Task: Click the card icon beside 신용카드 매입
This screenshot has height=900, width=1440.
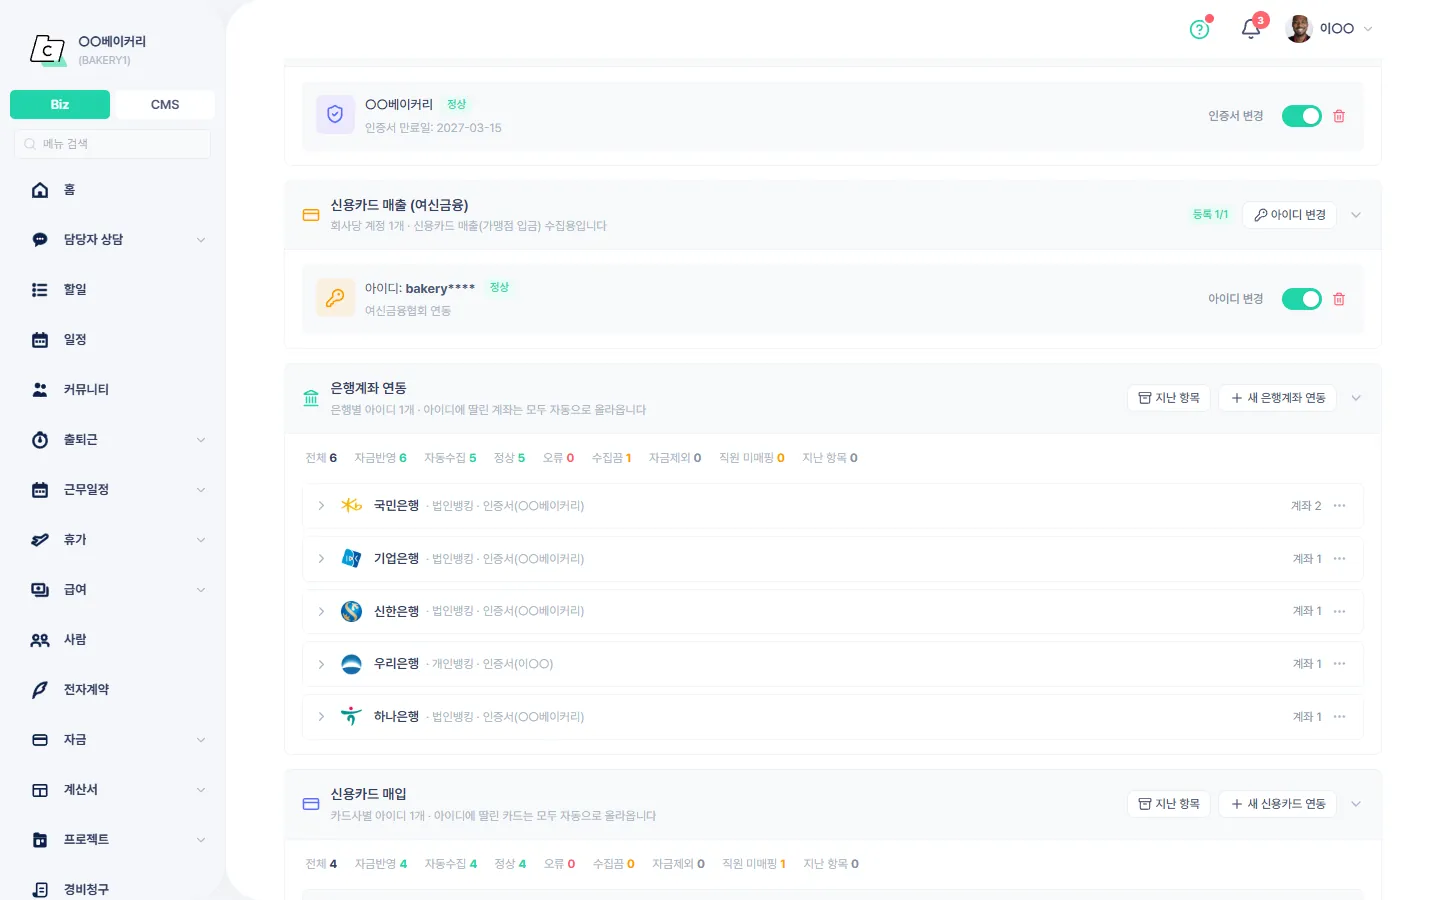Action: pyautogui.click(x=311, y=804)
